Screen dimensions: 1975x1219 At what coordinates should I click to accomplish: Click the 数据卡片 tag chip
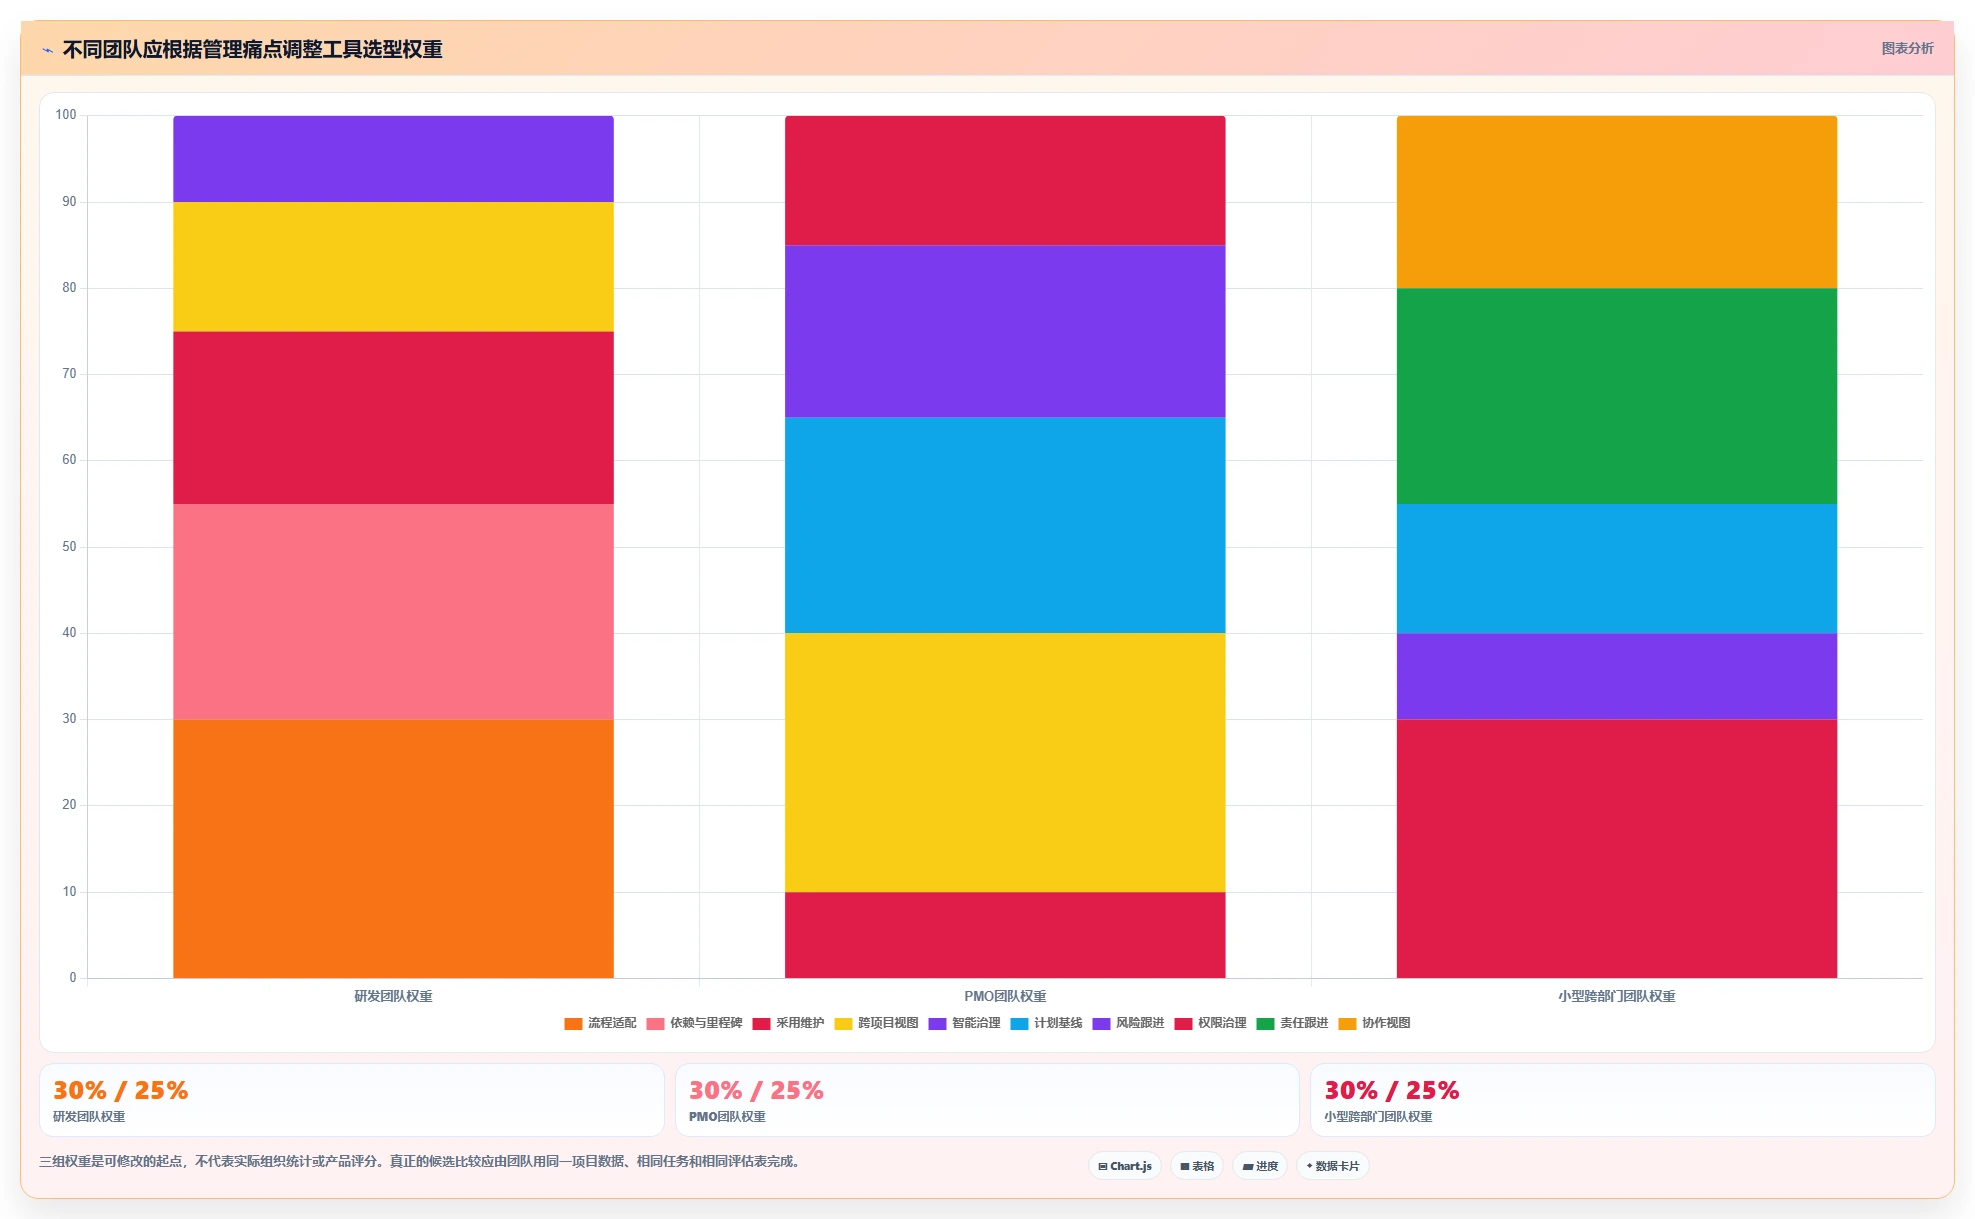1332,1166
